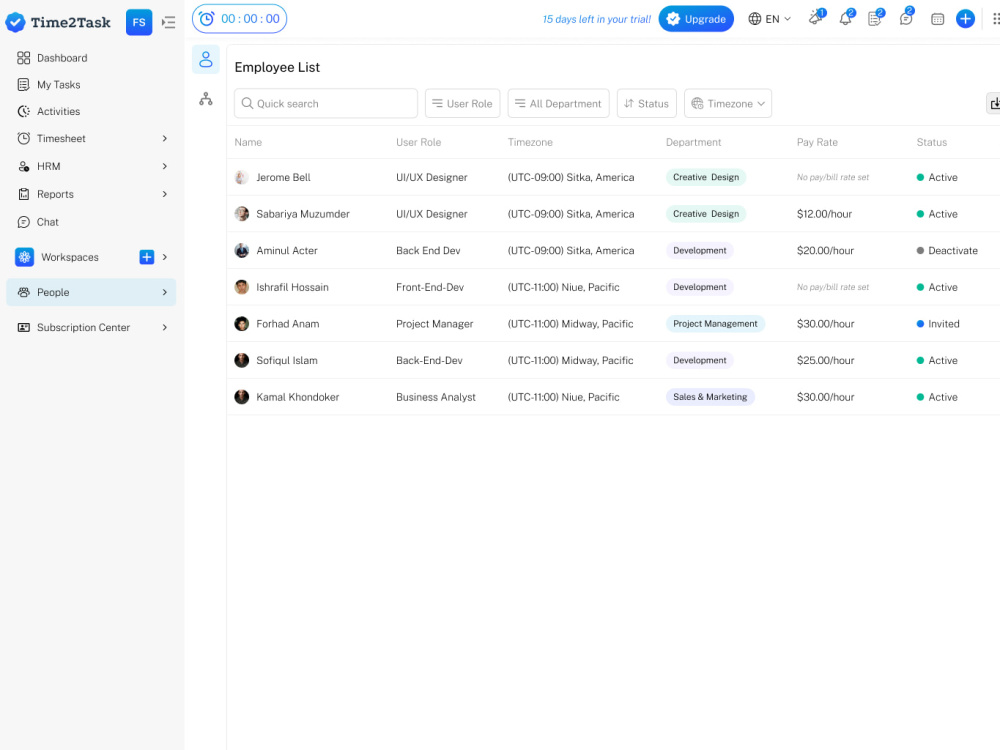Click Sofiqul Islam's avatar
Image resolution: width=1000 pixels, height=750 pixels.
(242, 360)
